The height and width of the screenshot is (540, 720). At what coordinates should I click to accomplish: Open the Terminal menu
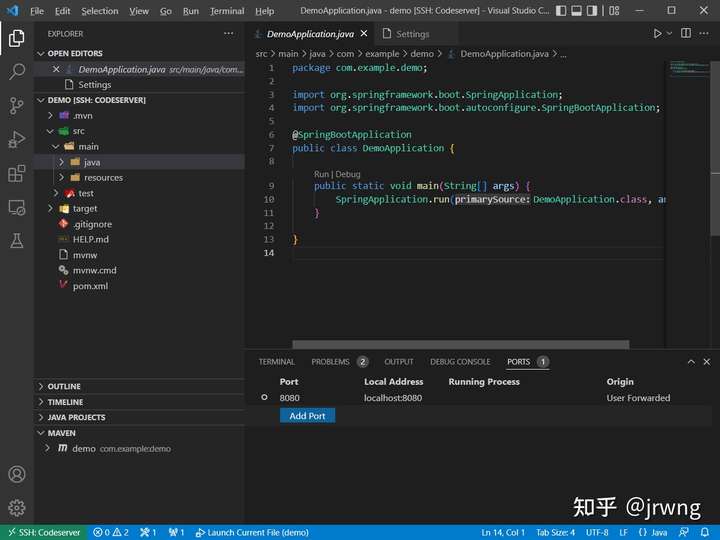(227, 11)
